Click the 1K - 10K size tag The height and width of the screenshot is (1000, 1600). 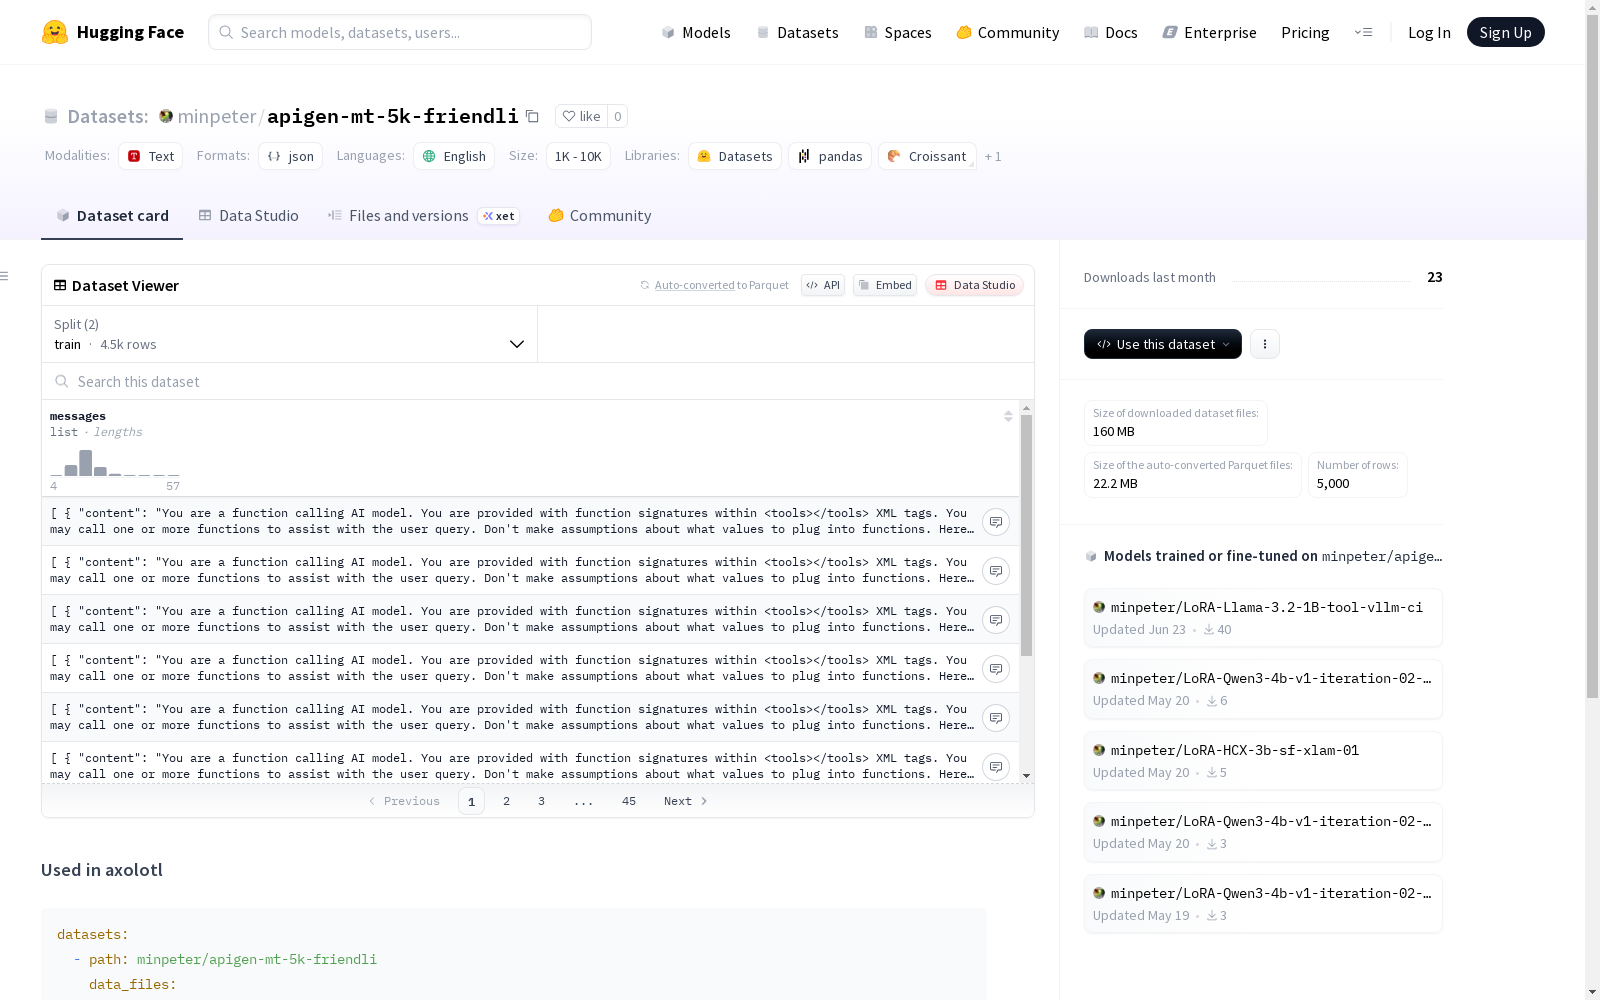click(578, 156)
